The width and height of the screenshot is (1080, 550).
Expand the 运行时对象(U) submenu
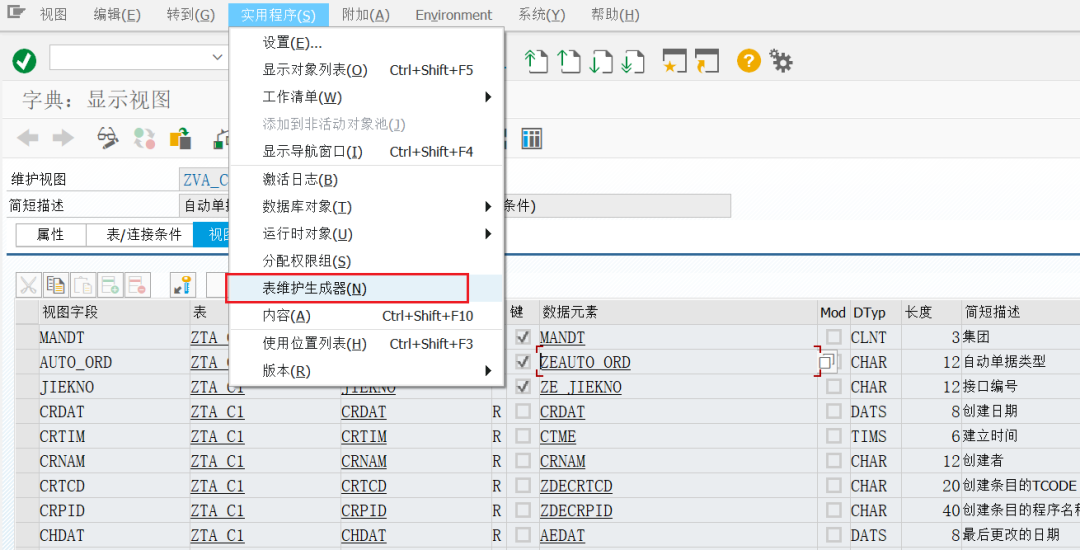pos(488,234)
